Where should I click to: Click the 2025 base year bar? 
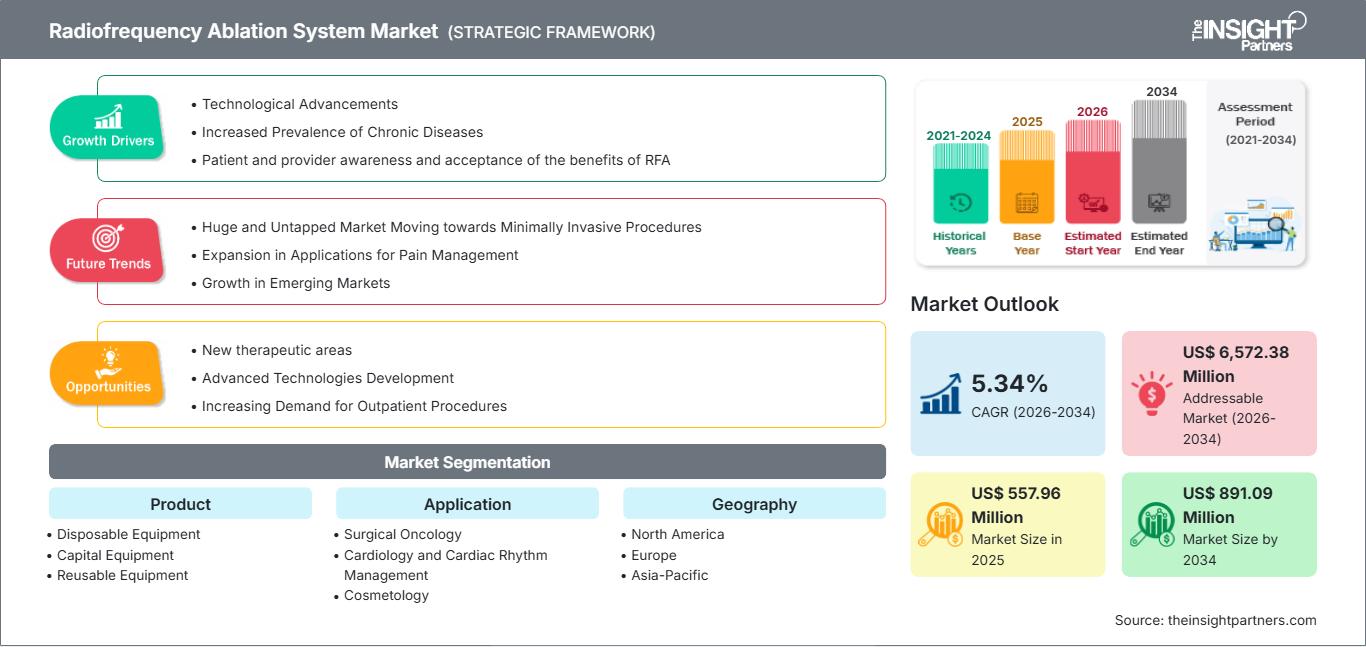pyautogui.click(x=1027, y=176)
